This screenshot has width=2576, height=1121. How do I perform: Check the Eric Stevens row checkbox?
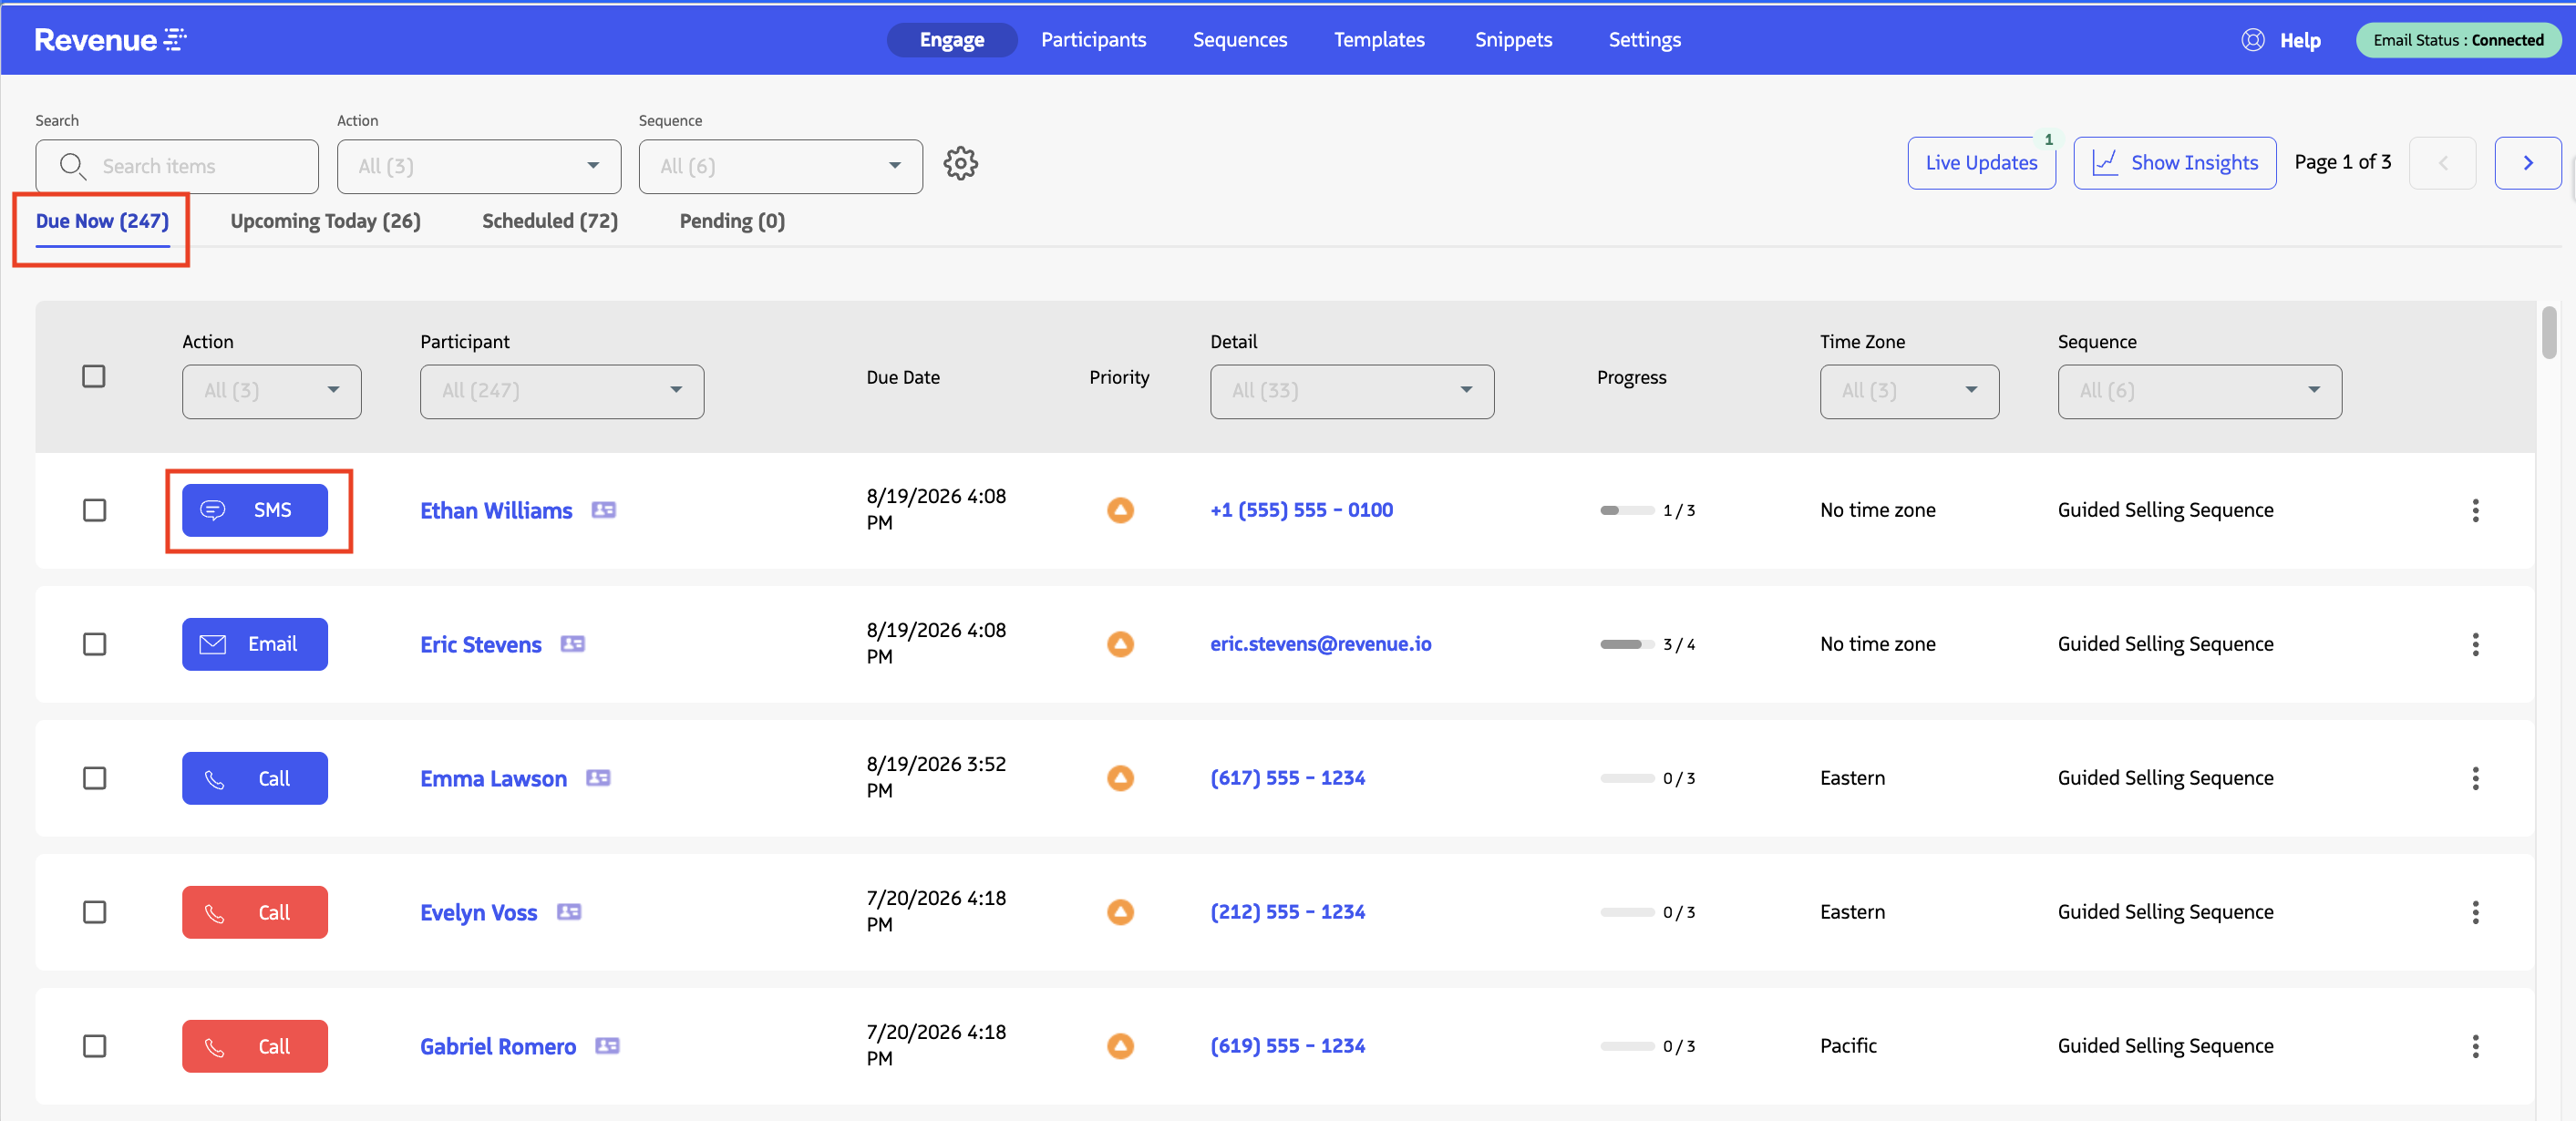coord(94,644)
